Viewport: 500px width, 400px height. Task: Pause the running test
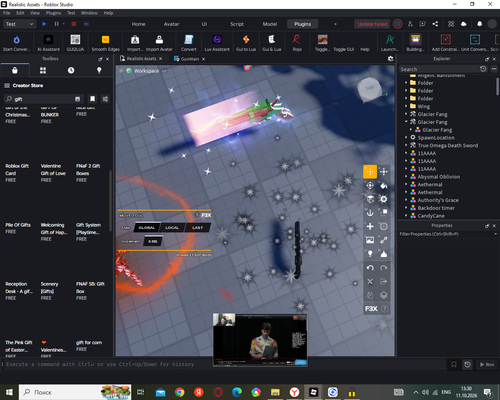pyautogui.click(x=56, y=24)
